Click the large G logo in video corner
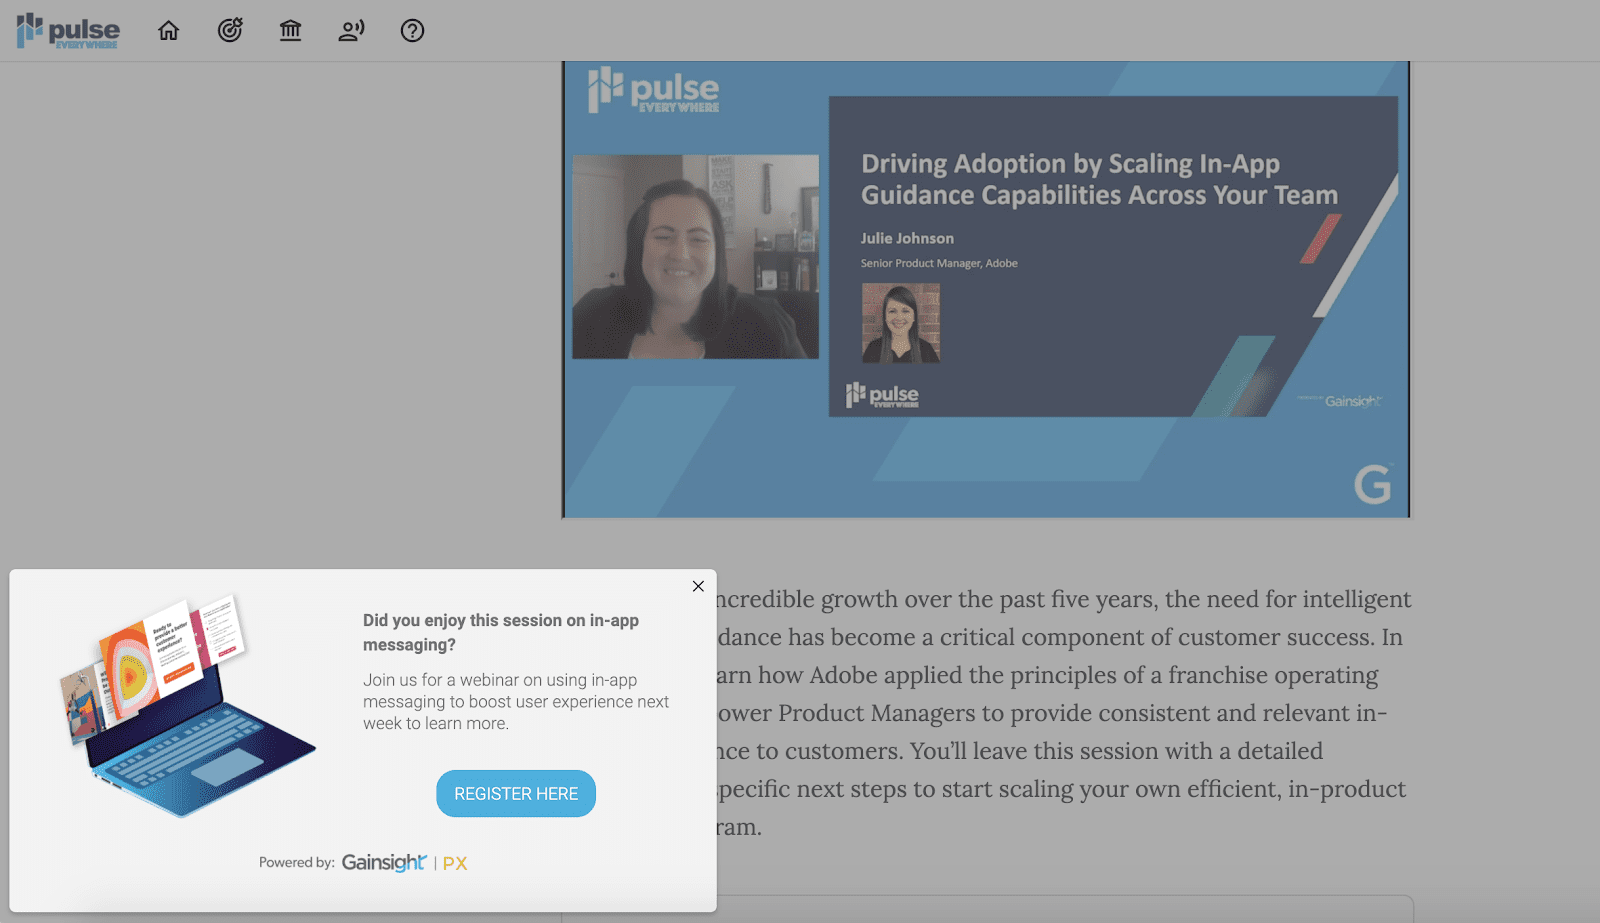The height and width of the screenshot is (923, 1600). (x=1372, y=485)
